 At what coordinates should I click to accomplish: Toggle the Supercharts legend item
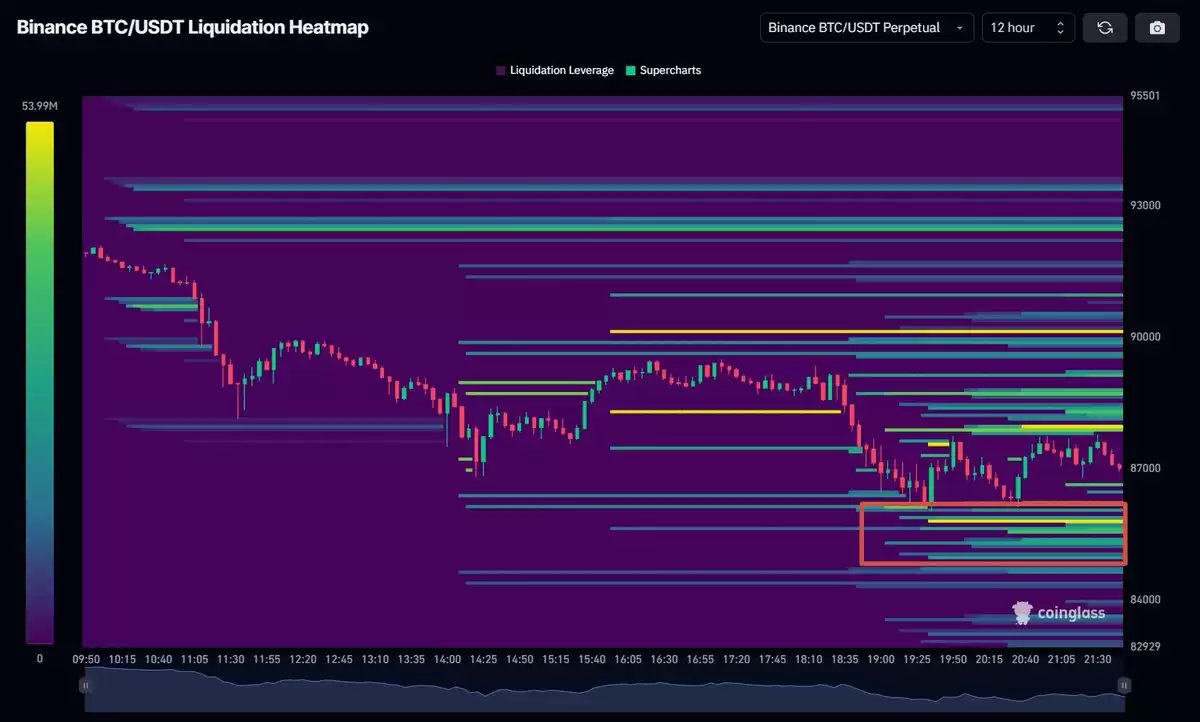[x=663, y=71]
